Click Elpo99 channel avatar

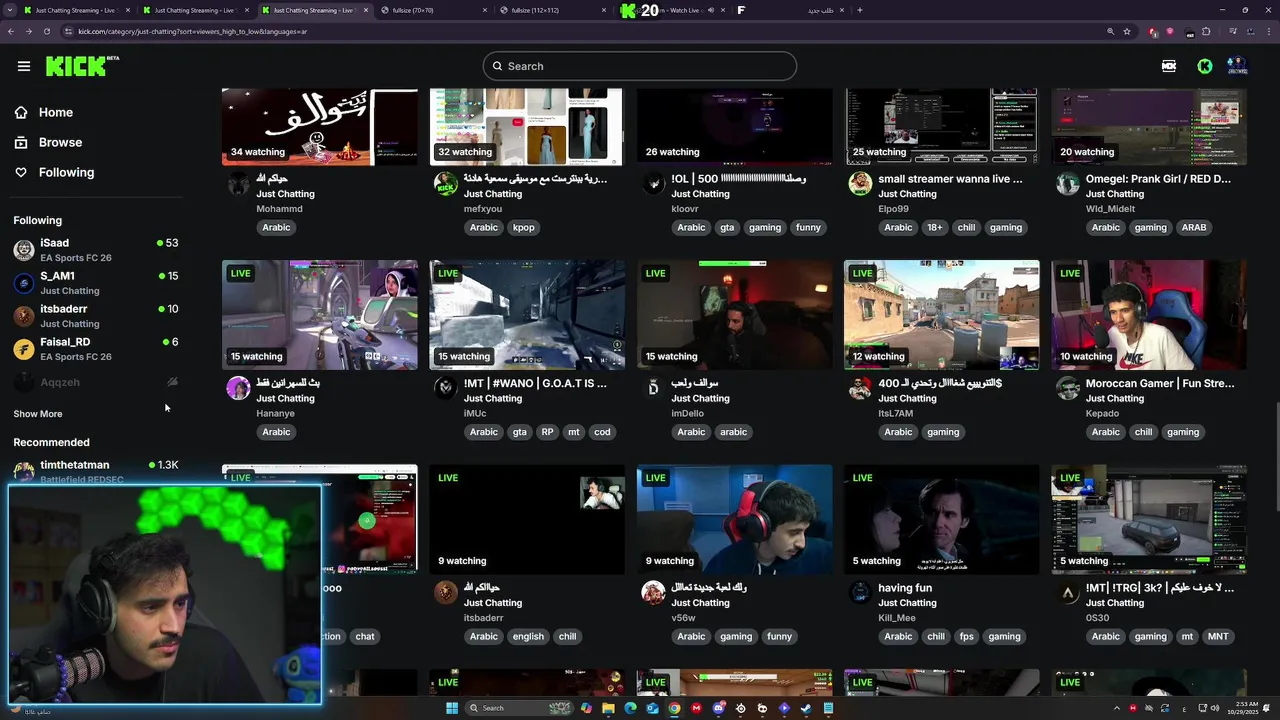(x=860, y=184)
